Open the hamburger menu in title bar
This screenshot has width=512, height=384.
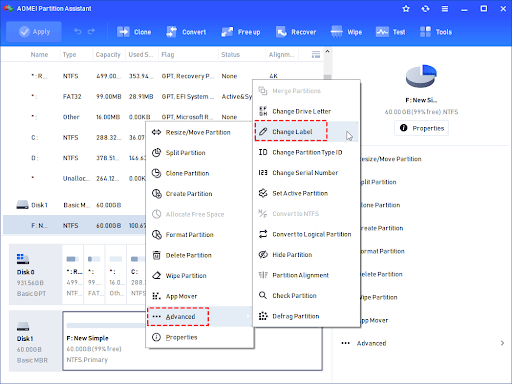(x=445, y=9)
